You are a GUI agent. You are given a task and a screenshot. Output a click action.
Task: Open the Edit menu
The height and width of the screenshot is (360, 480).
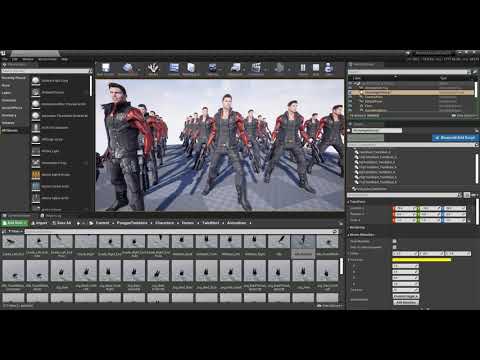(15, 59)
